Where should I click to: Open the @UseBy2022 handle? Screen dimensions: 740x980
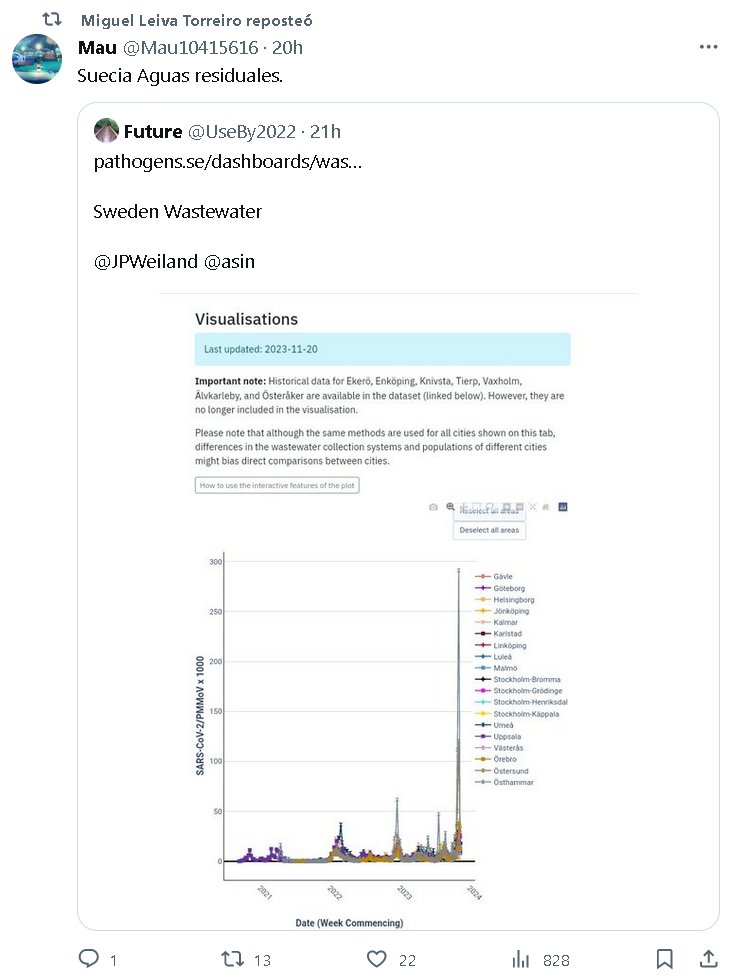click(241, 131)
